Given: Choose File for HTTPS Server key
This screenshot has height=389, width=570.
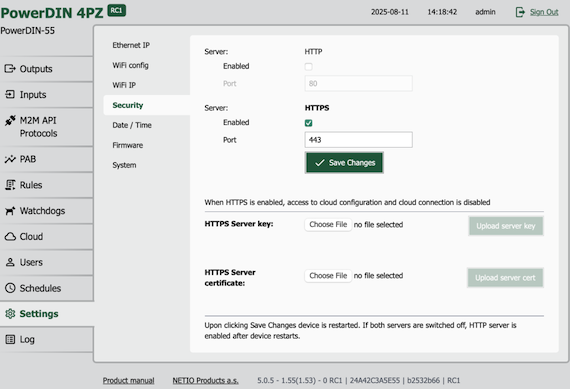Looking at the screenshot, I should 328,225.
